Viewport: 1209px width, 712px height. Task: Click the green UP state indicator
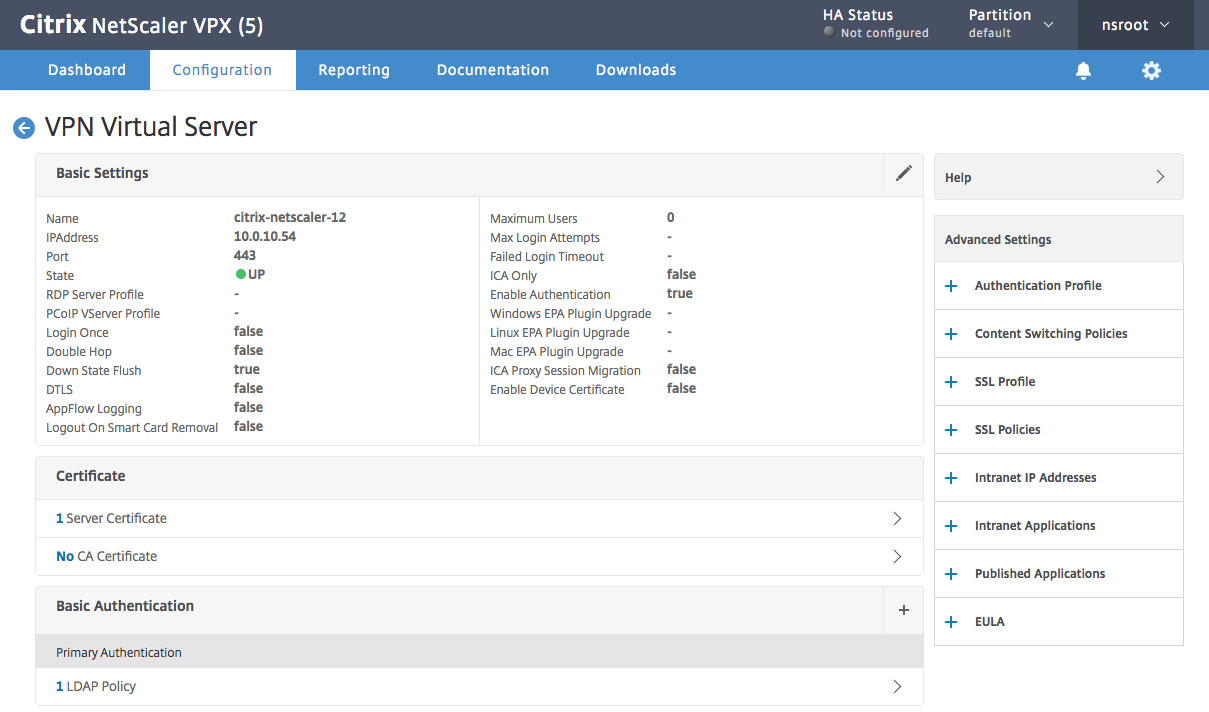pos(241,274)
